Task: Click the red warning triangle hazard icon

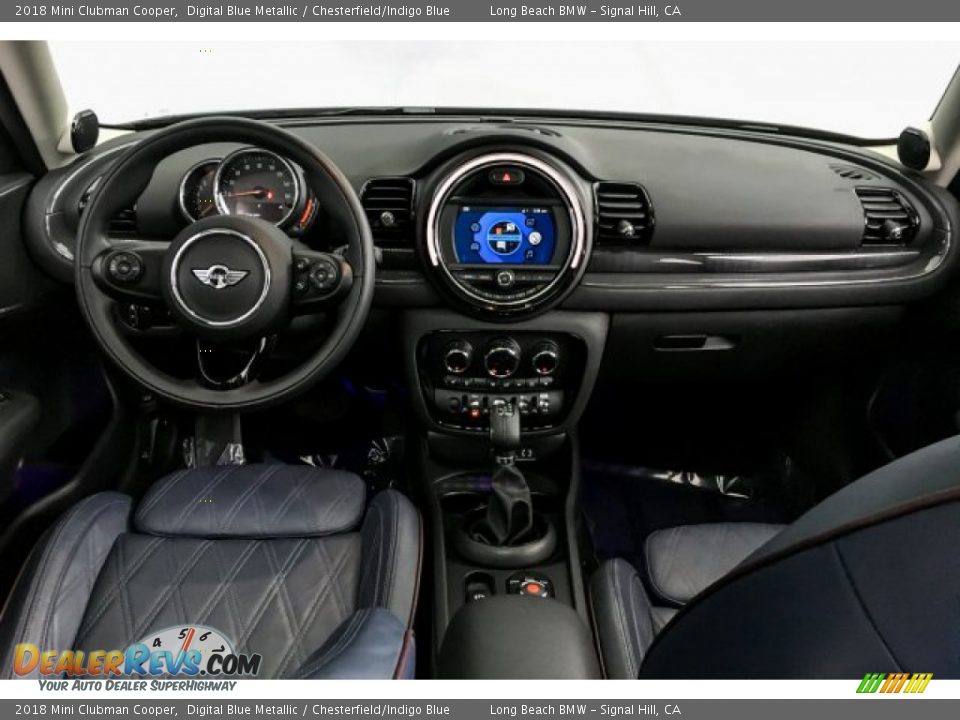Action: pos(506,176)
